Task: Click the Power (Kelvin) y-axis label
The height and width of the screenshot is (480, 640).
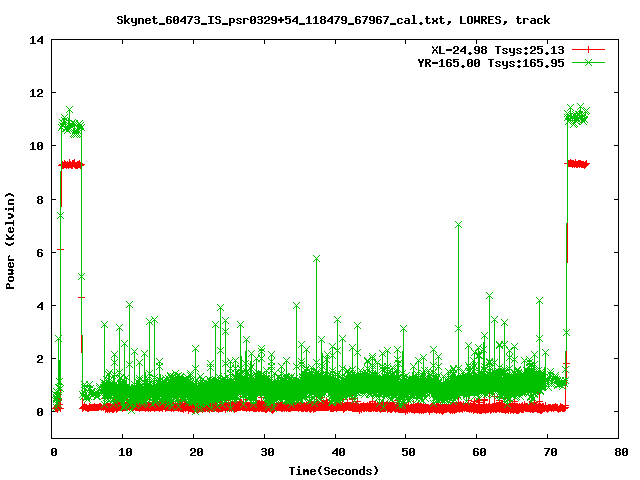Action: [10, 241]
